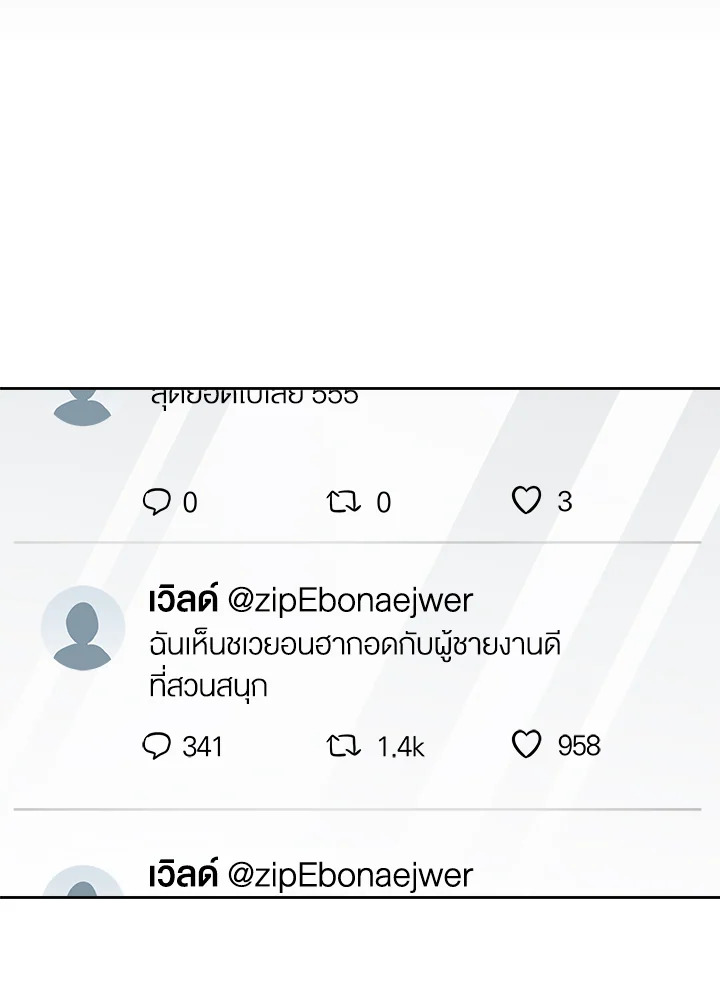The image size is (720, 998).
Task: Open @zipEbonaejwer handle in middle post
Action: coord(350,601)
